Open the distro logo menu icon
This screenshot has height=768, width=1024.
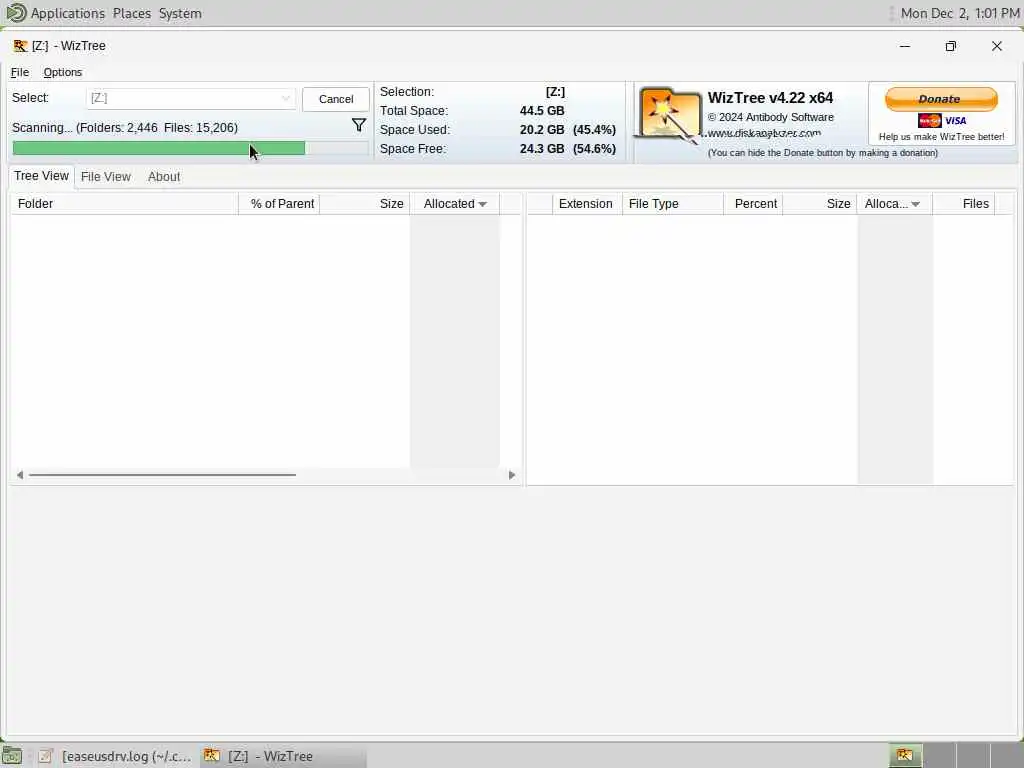[16, 12]
